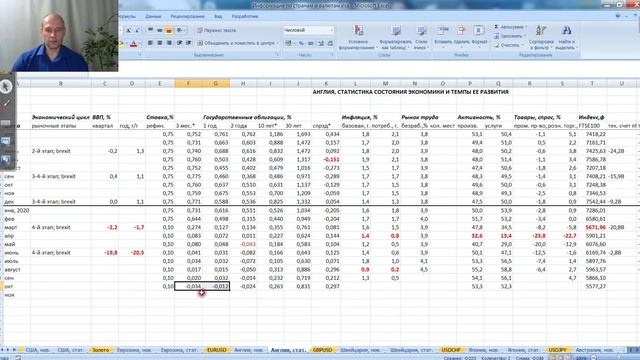Image resolution: width=640 pixels, height=360 pixels.
Task: Select cell with value -0,034
Action: pyautogui.click(x=188, y=287)
